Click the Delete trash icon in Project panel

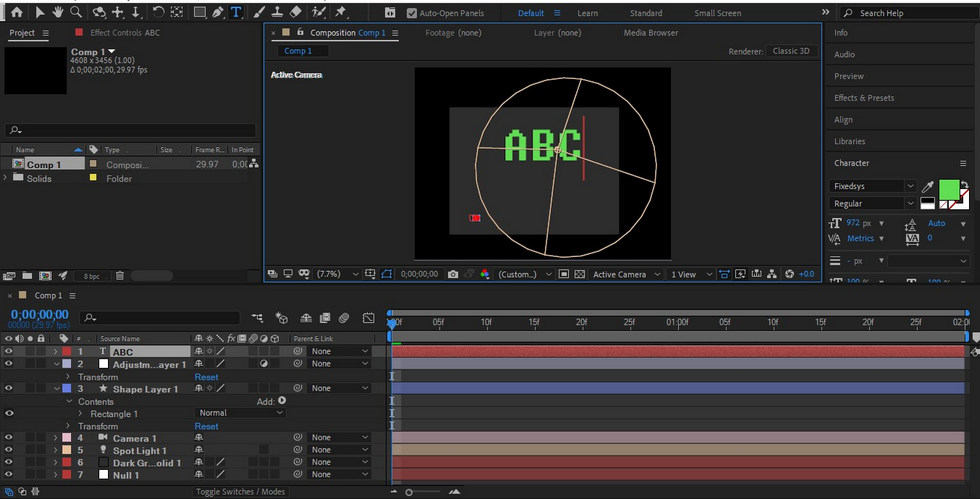click(x=119, y=275)
